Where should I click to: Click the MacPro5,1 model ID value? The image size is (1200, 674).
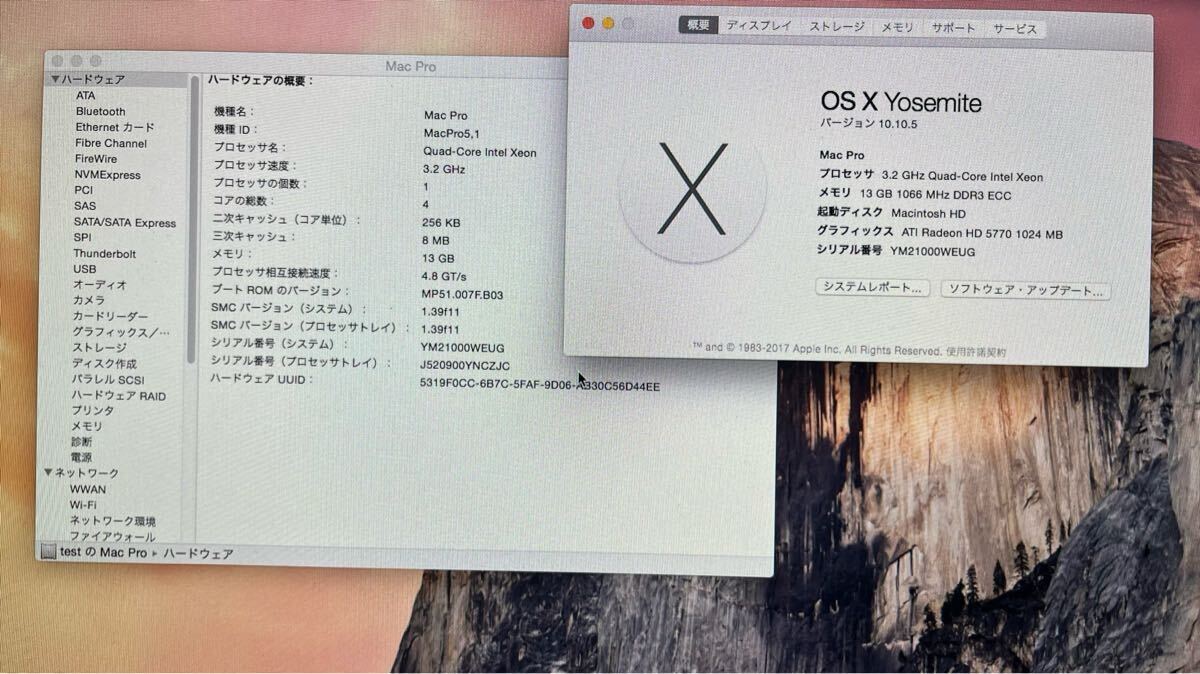[x=452, y=133]
